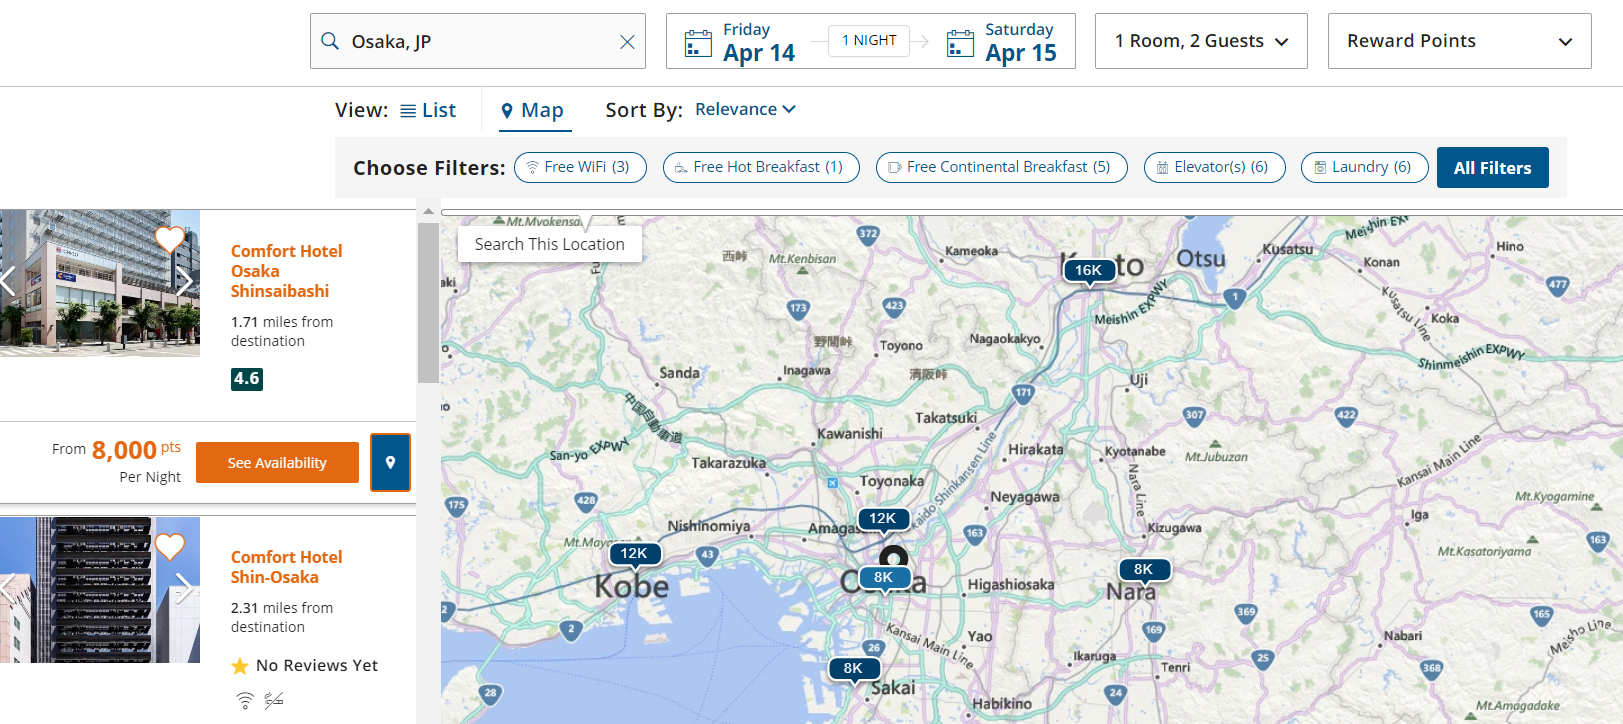
Task: Switch to Map view
Action: [x=533, y=110]
